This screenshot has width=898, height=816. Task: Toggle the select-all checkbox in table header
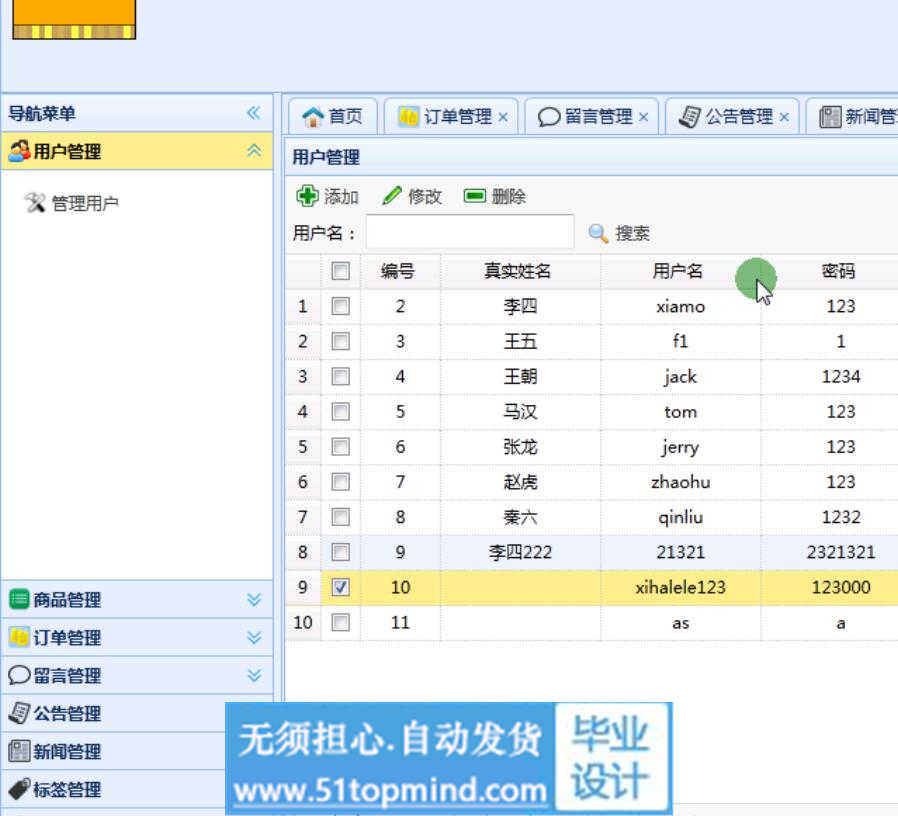coord(341,271)
